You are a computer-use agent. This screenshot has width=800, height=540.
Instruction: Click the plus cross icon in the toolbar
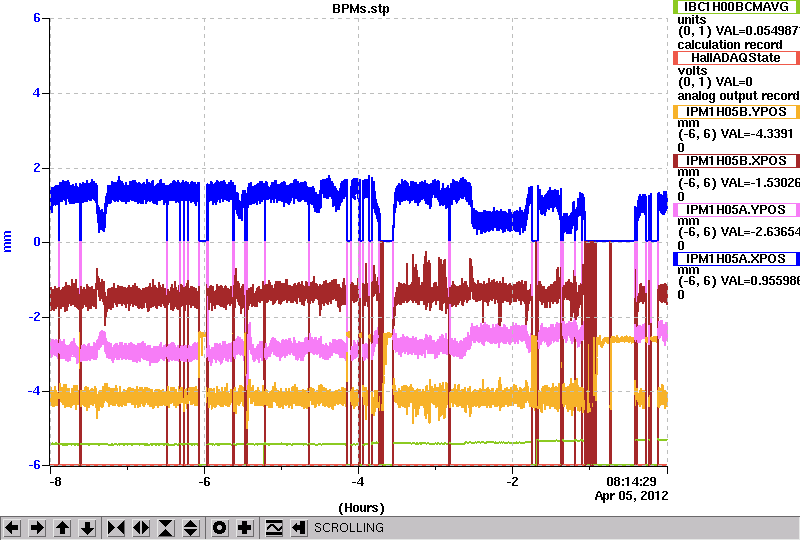[245, 528]
